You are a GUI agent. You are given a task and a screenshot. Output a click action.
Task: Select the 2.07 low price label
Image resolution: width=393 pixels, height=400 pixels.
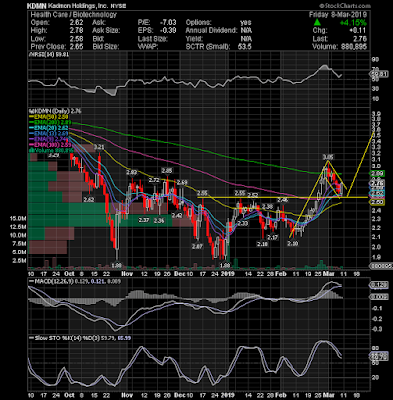197,247
